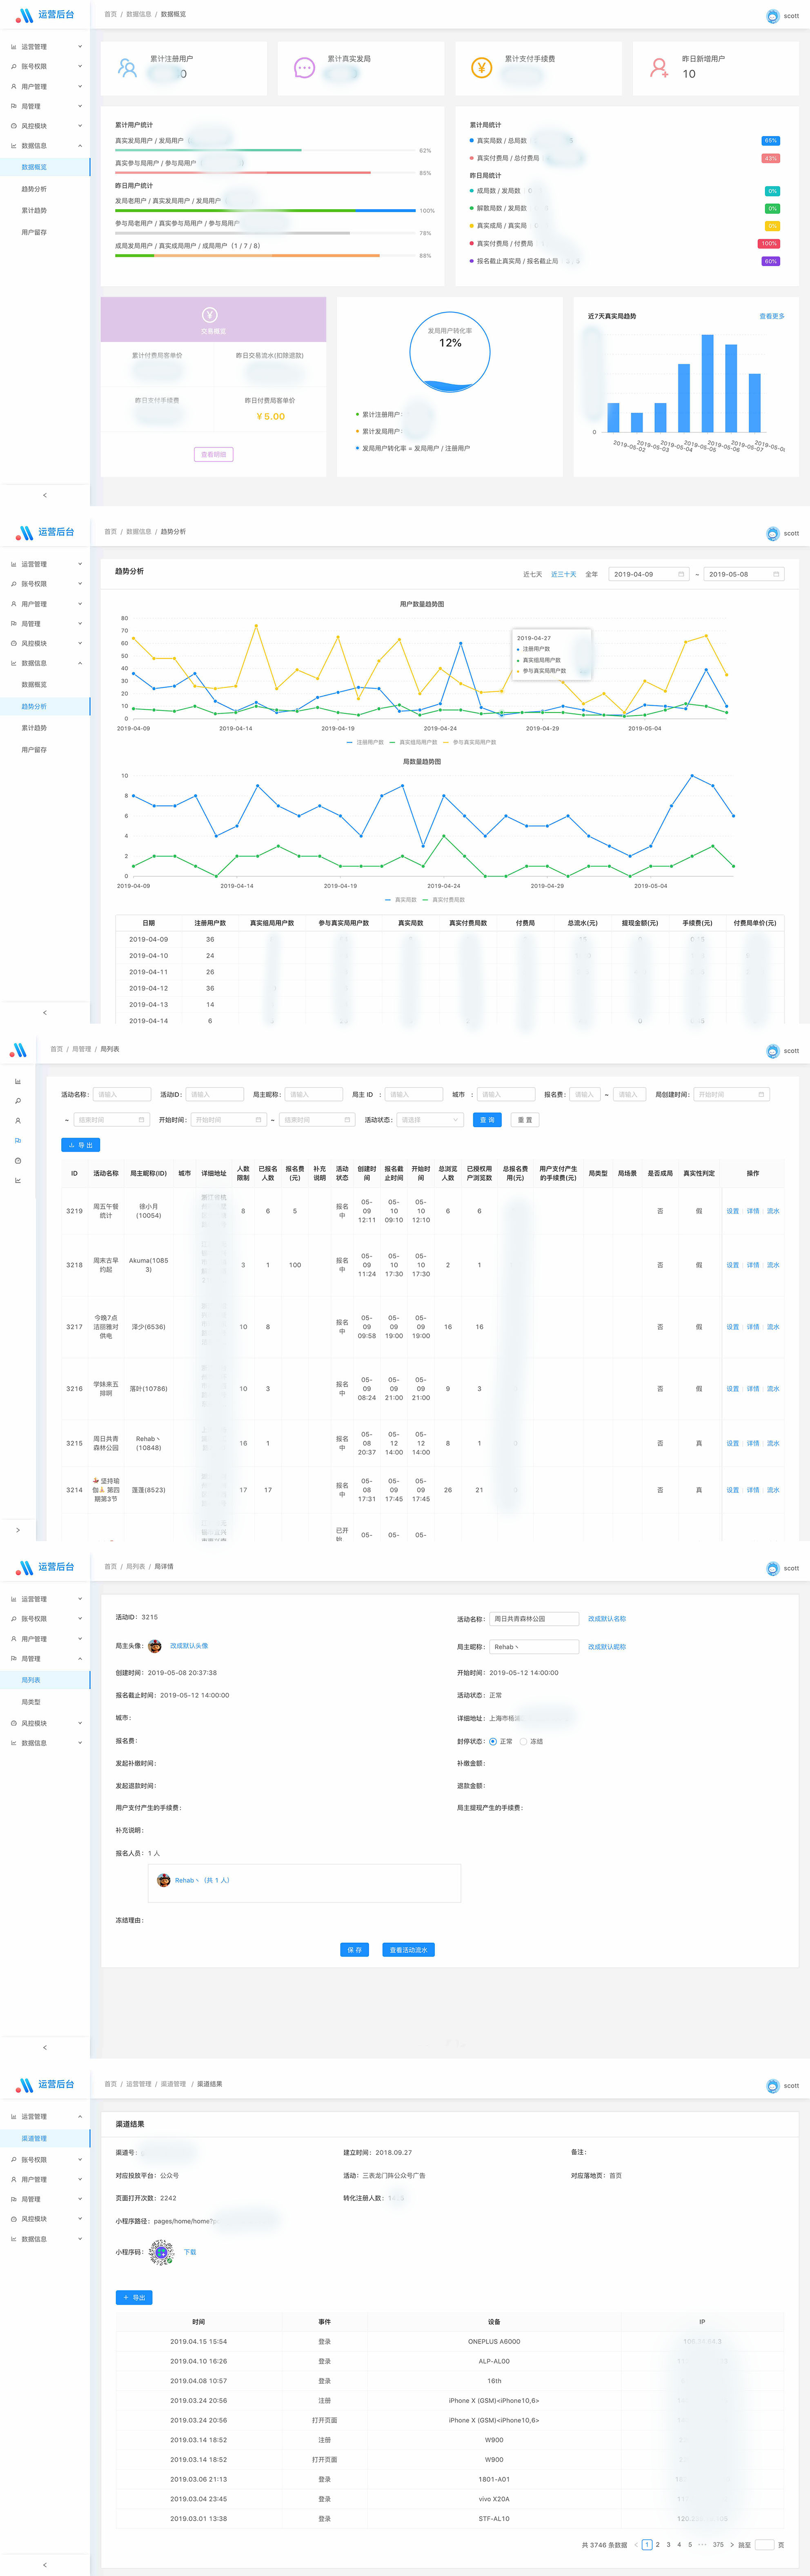810x2576 pixels.
Task: Click the user icon in the collapsed 局列表 sidebar
Action: (18, 1121)
